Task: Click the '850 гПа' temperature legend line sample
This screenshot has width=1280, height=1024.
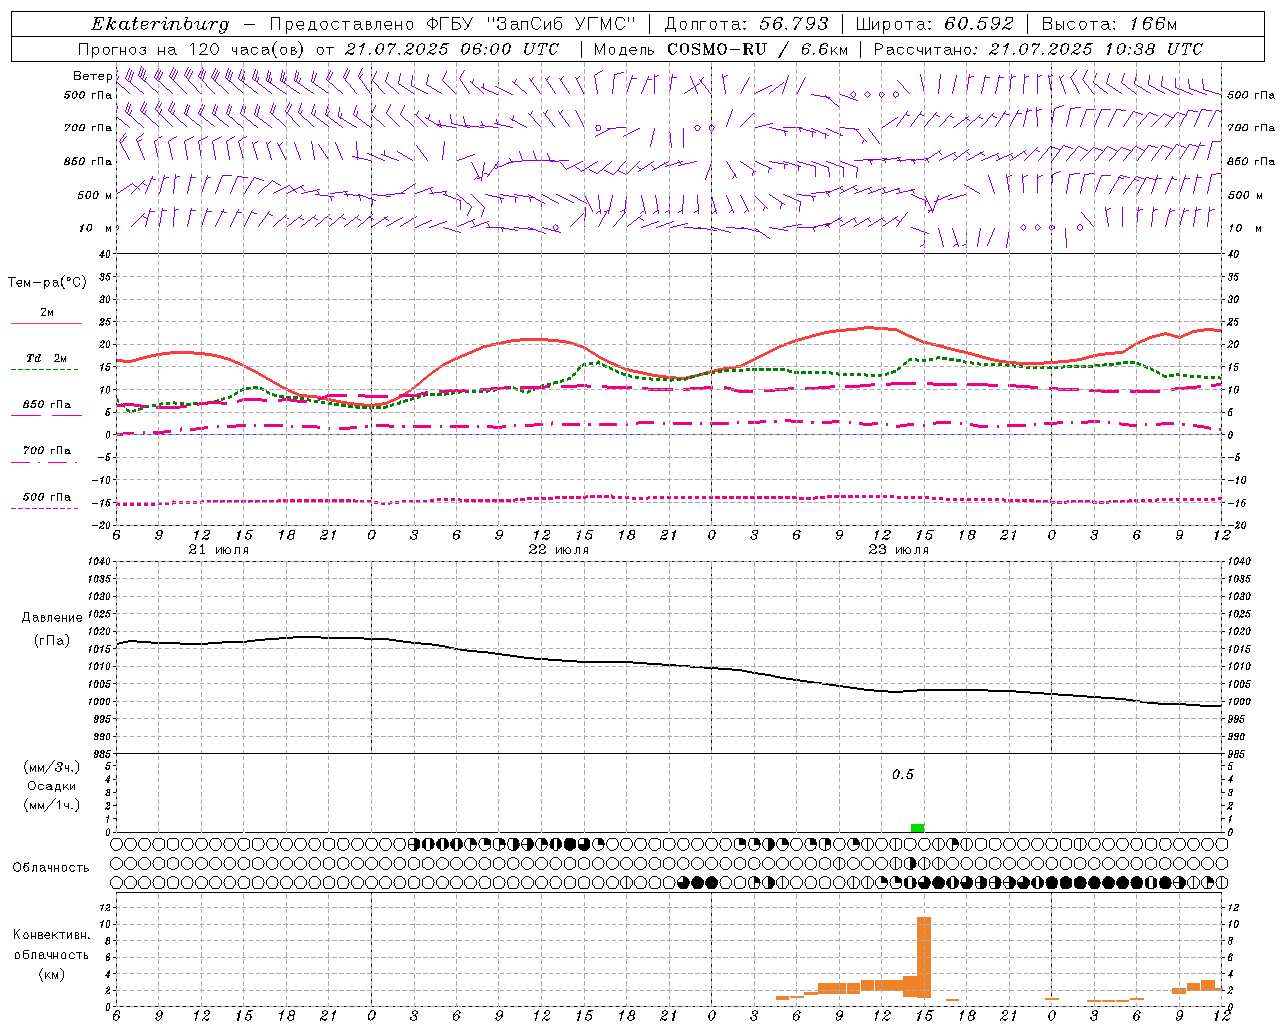Action: pyautogui.click(x=44, y=415)
